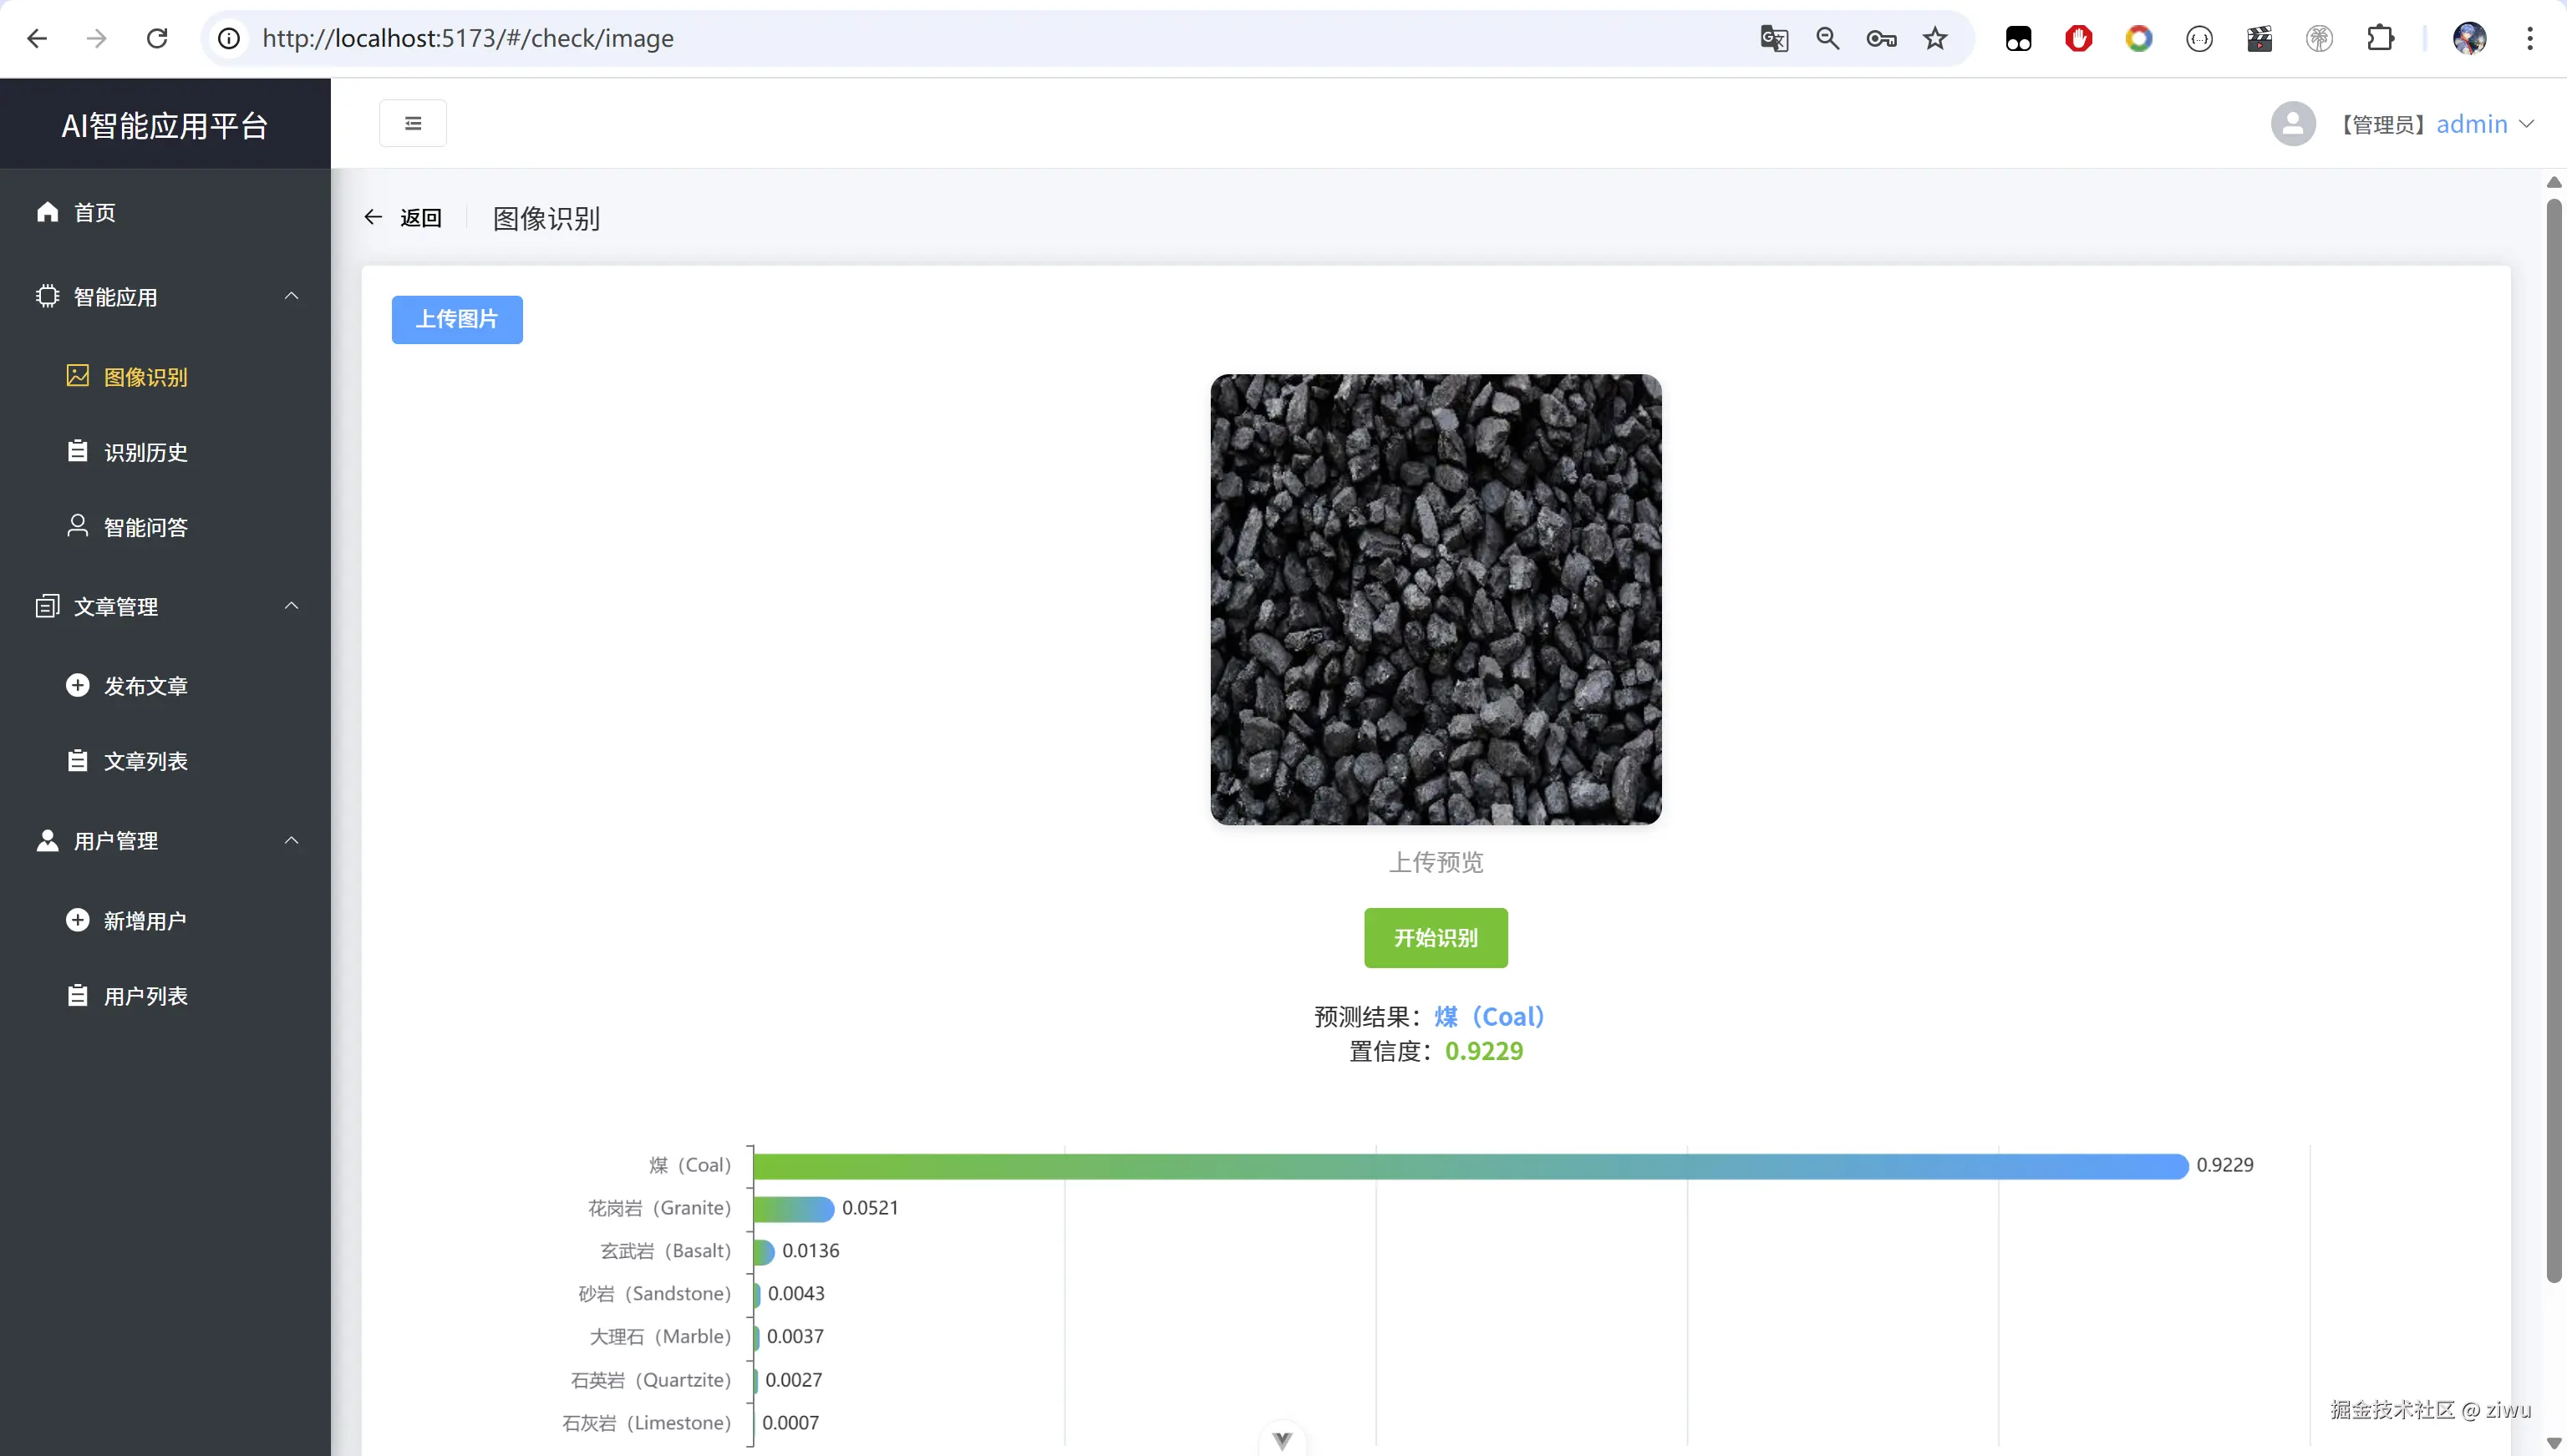Reload the page with the refresh icon
Screen dimensions: 2567x1456
pyautogui.click(x=157, y=38)
